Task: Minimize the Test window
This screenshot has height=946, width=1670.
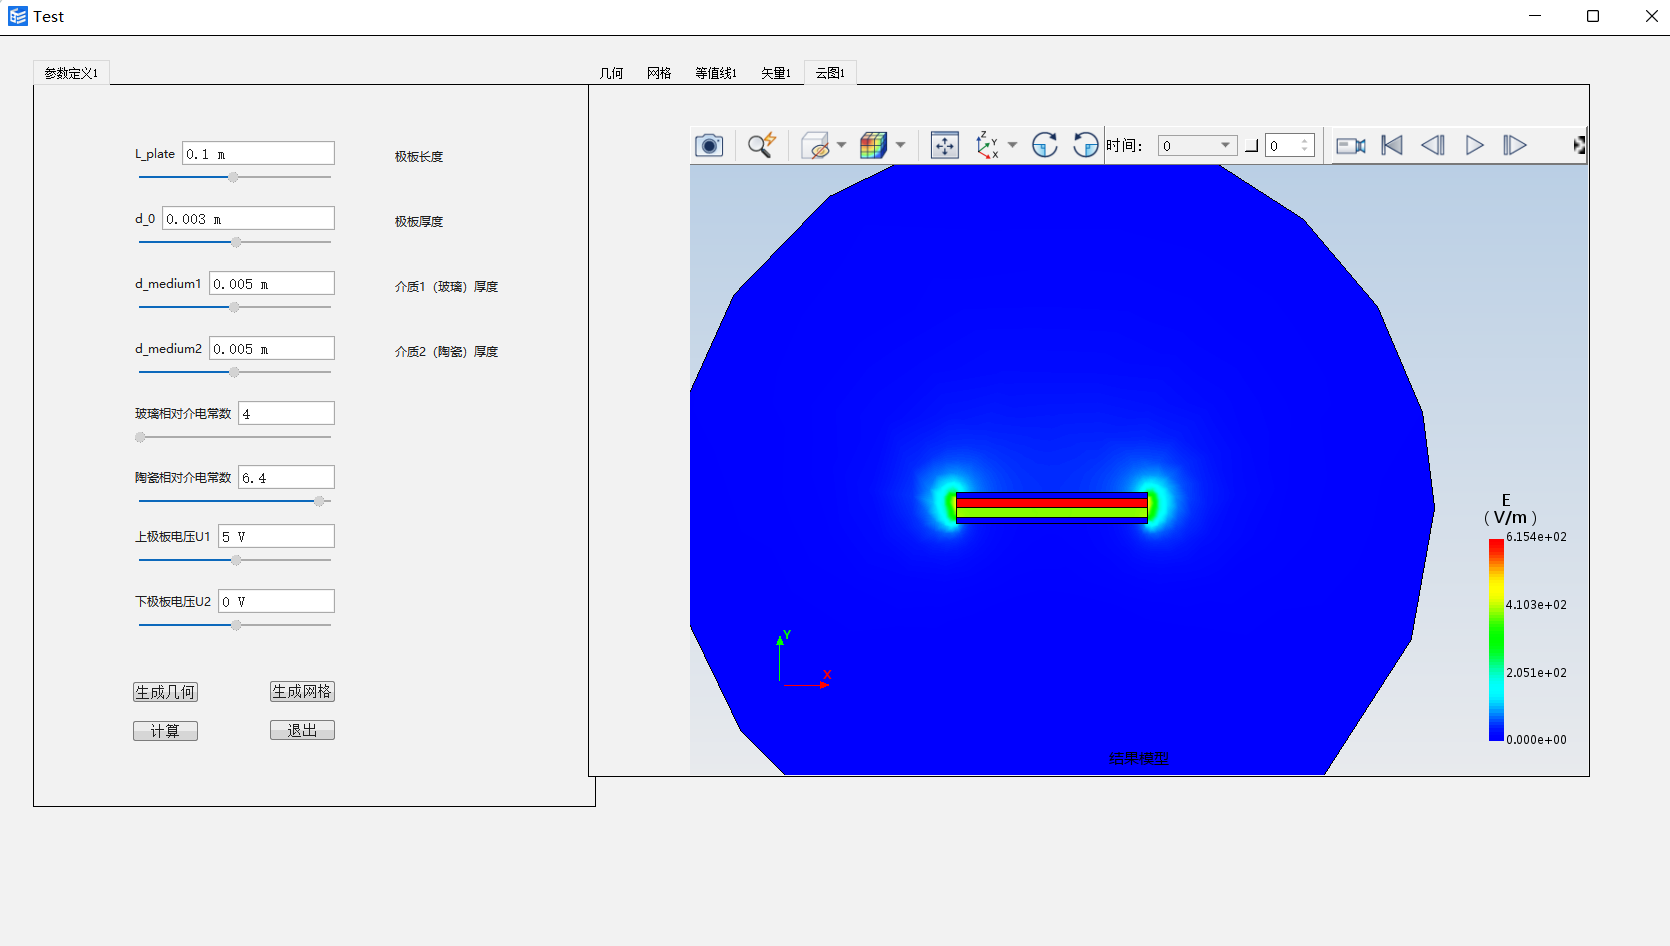Action: pyautogui.click(x=1535, y=16)
